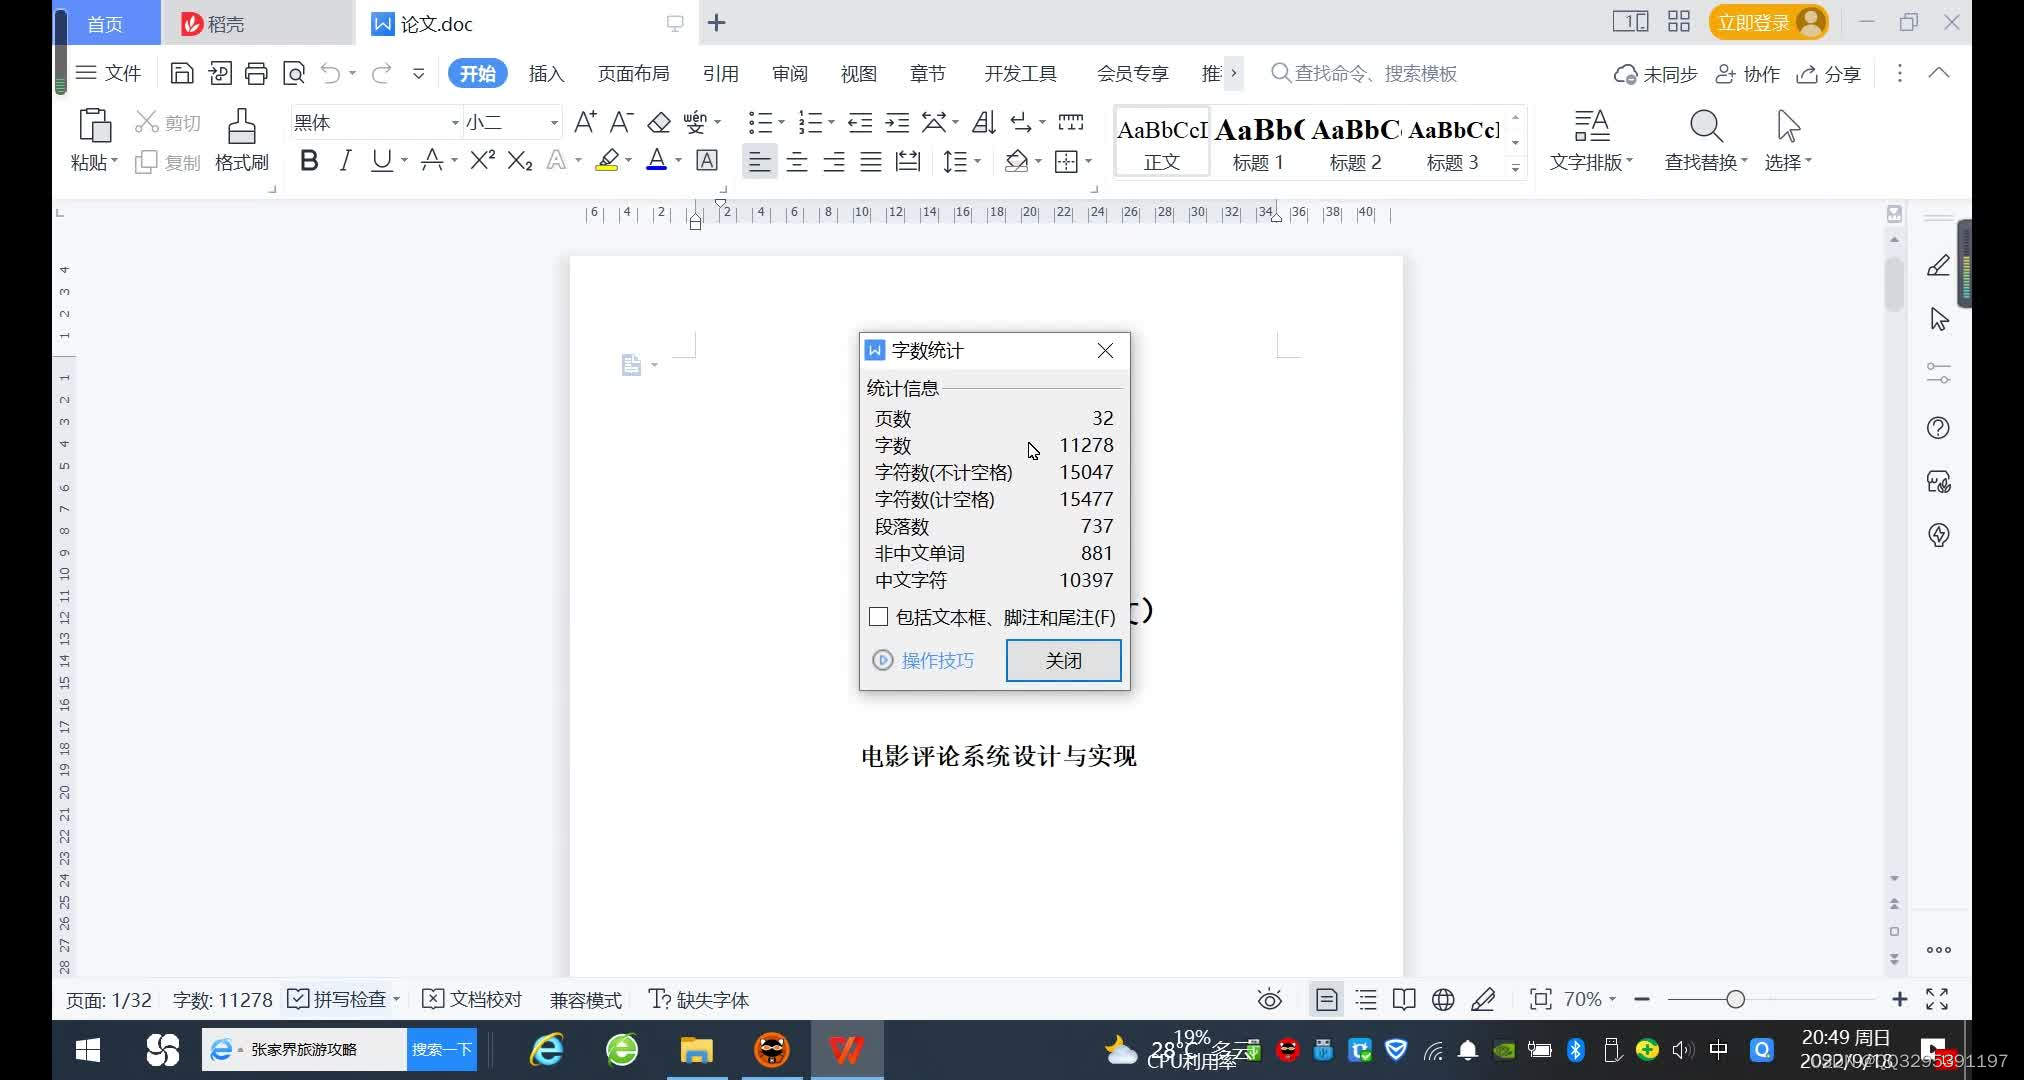This screenshot has width=2024, height=1080.
Task: Apply 标题 1 heading style
Action: pyautogui.click(x=1258, y=142)
